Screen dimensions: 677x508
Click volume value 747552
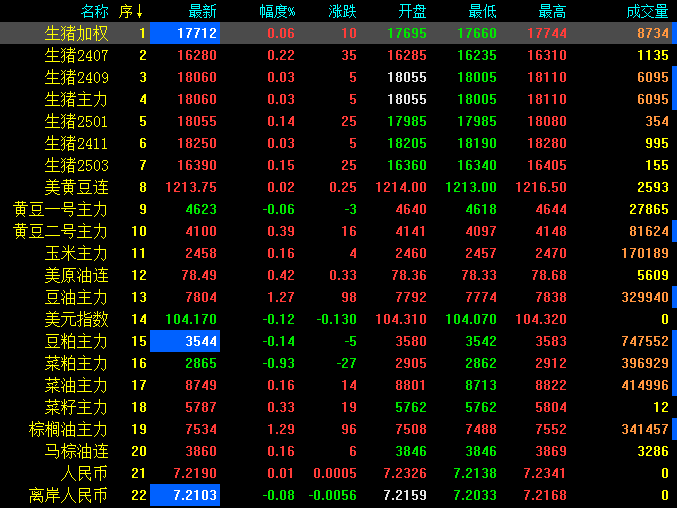[x=645, y=341]
